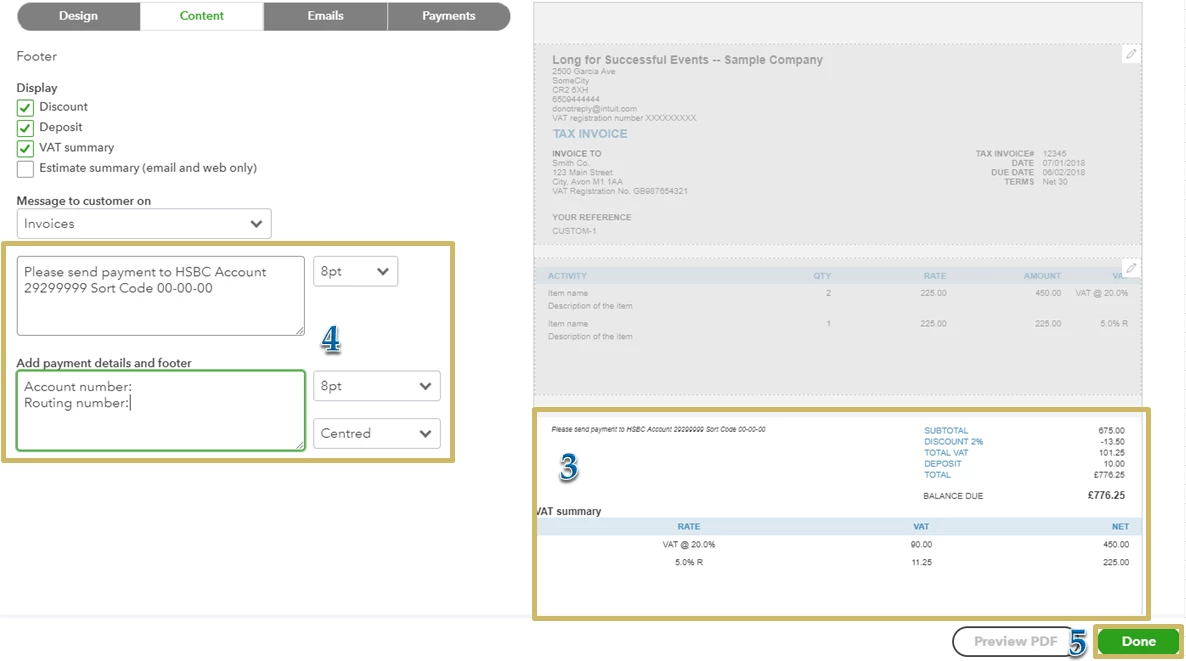Click in the HSBC payment message box
The width and height of the screenshot is (1186, 661).
(160, 296)
